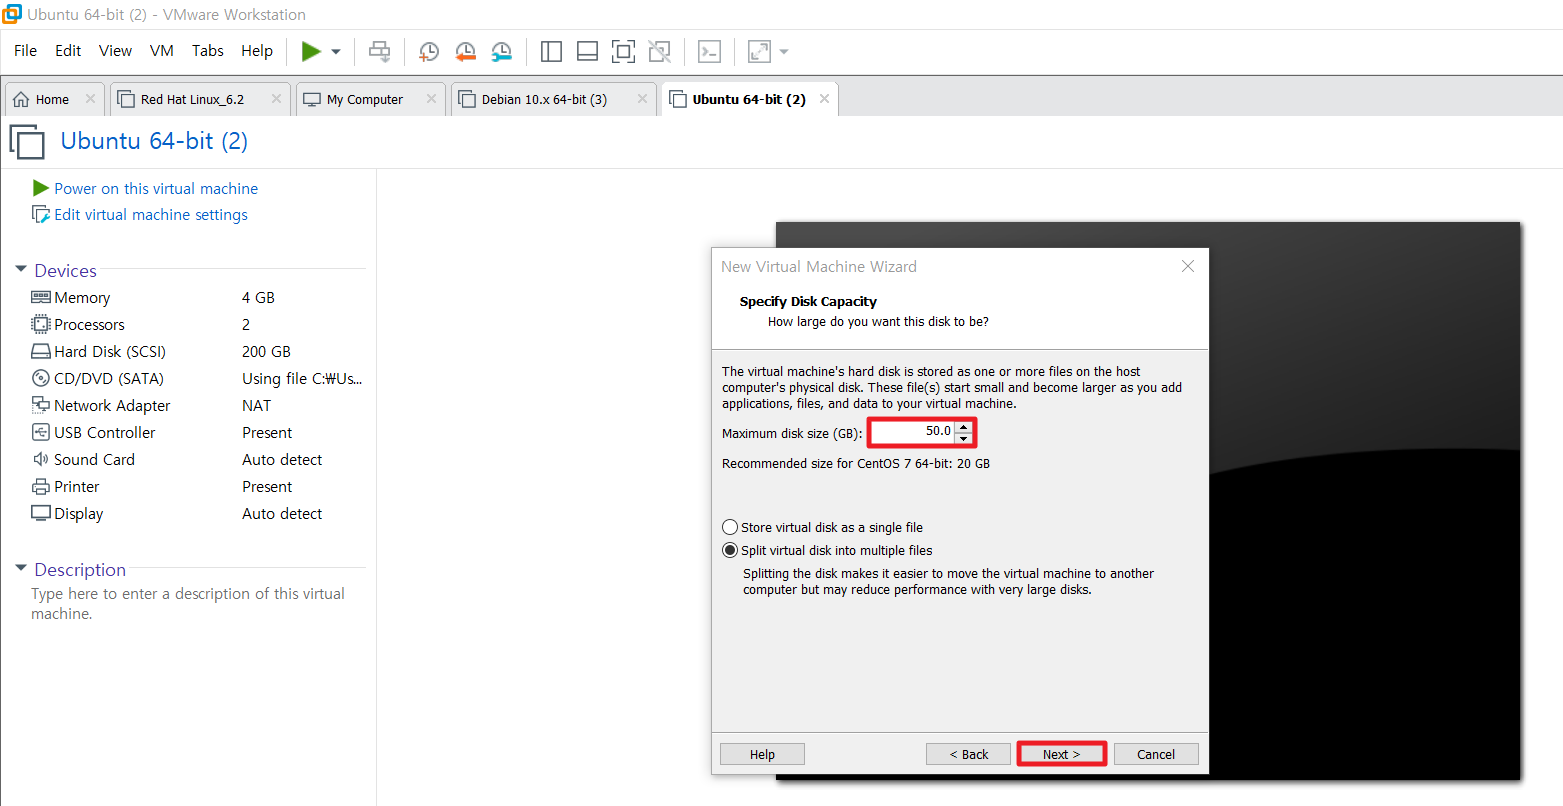Image resolution: width=1563 pixels, height=806 pixels.
Task: Click the 4 GB memory value
Action: (258, 298)
